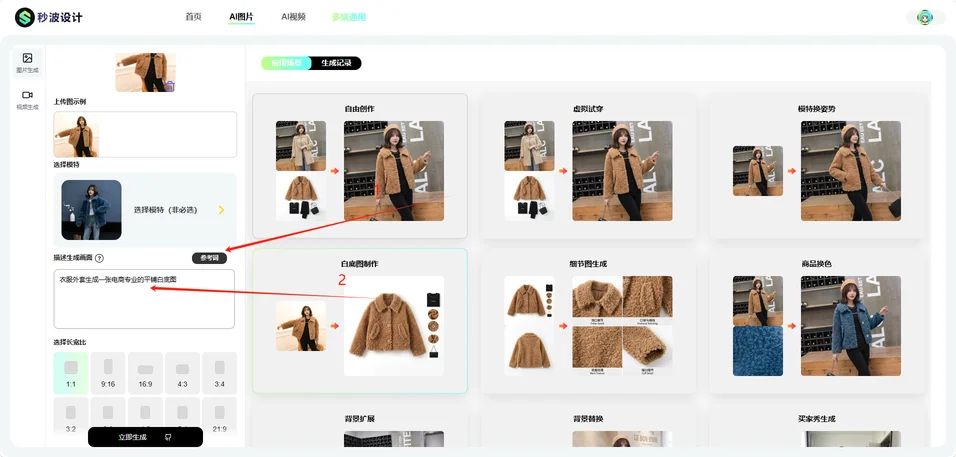
Task: Choose the 3:4 aspect ratio
Action: [219, 373]
